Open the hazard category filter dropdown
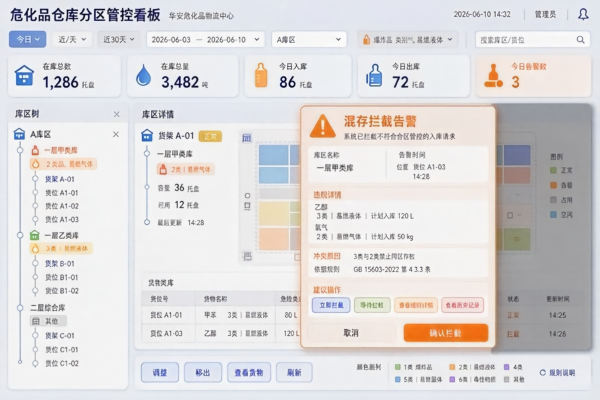This screenshot has height=400, width=600. [x=408, y=40]
